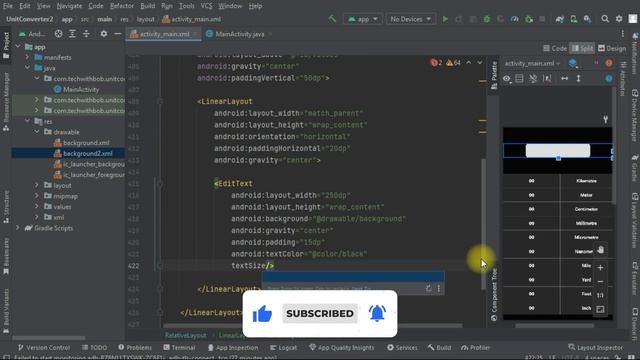Expand the mipmap folder
640x360 pixels.
point(37,196)
